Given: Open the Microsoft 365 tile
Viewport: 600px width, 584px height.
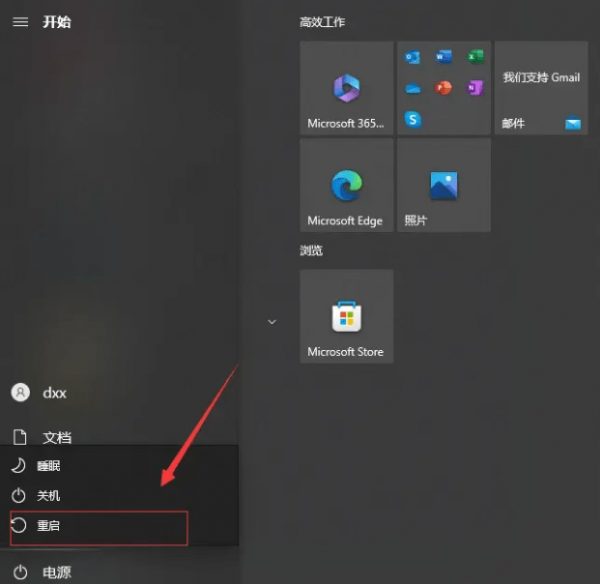Looking at the screenshot, I should [346, 88].
